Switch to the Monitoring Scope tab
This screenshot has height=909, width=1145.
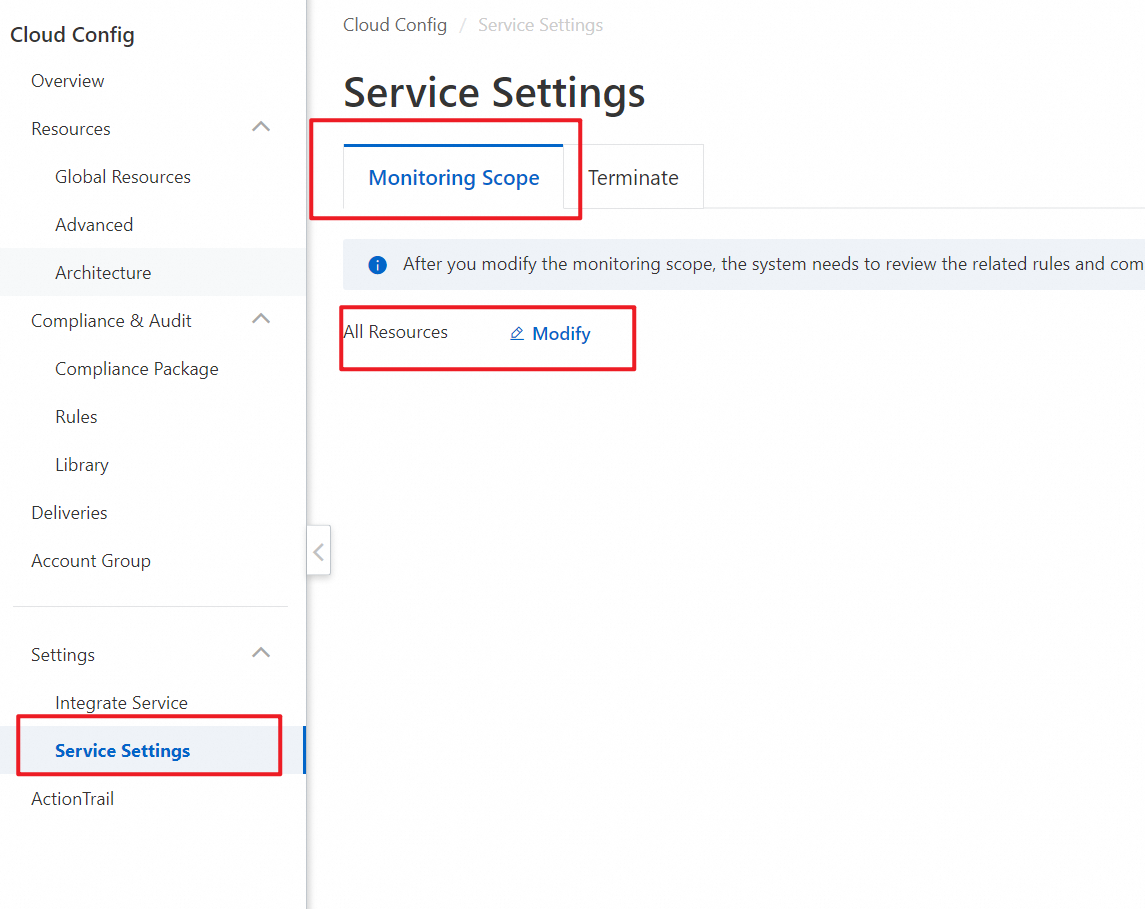pyautogui.click(x=453, y=177)
